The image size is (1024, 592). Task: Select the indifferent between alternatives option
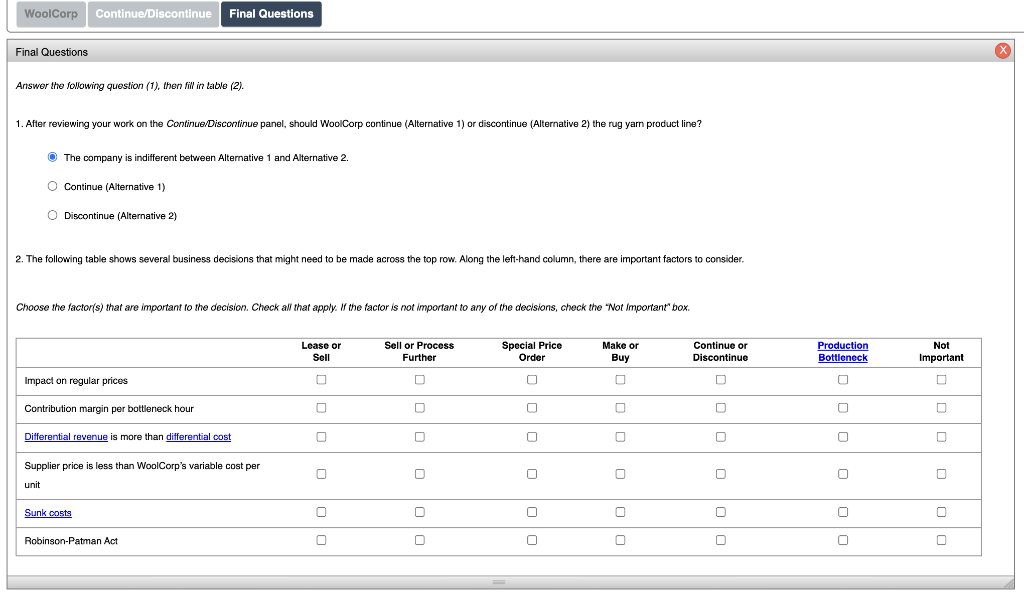52,156
